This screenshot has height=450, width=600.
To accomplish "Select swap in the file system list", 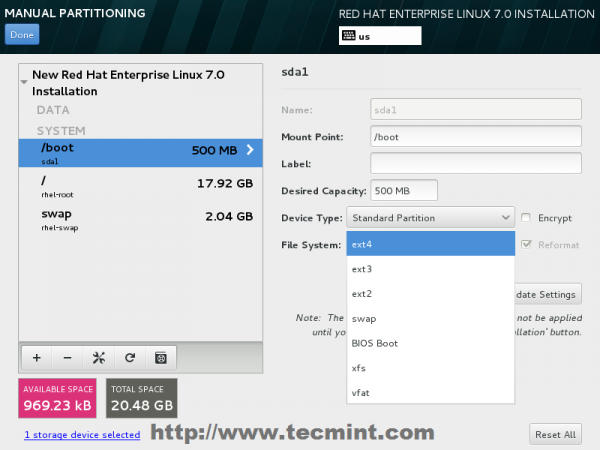I will (430, 318).
